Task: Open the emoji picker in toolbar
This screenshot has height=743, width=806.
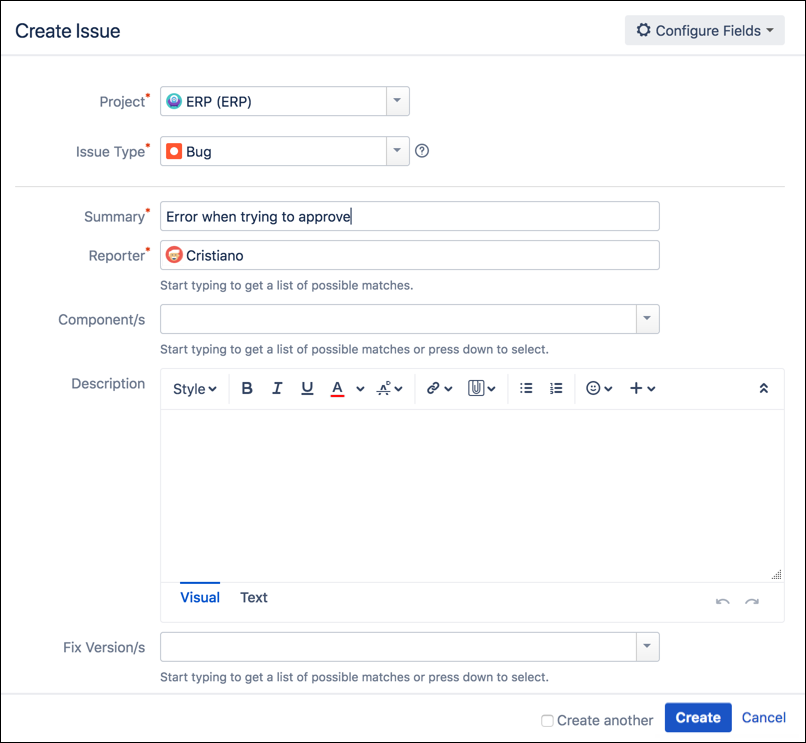Action: [598, 389]
